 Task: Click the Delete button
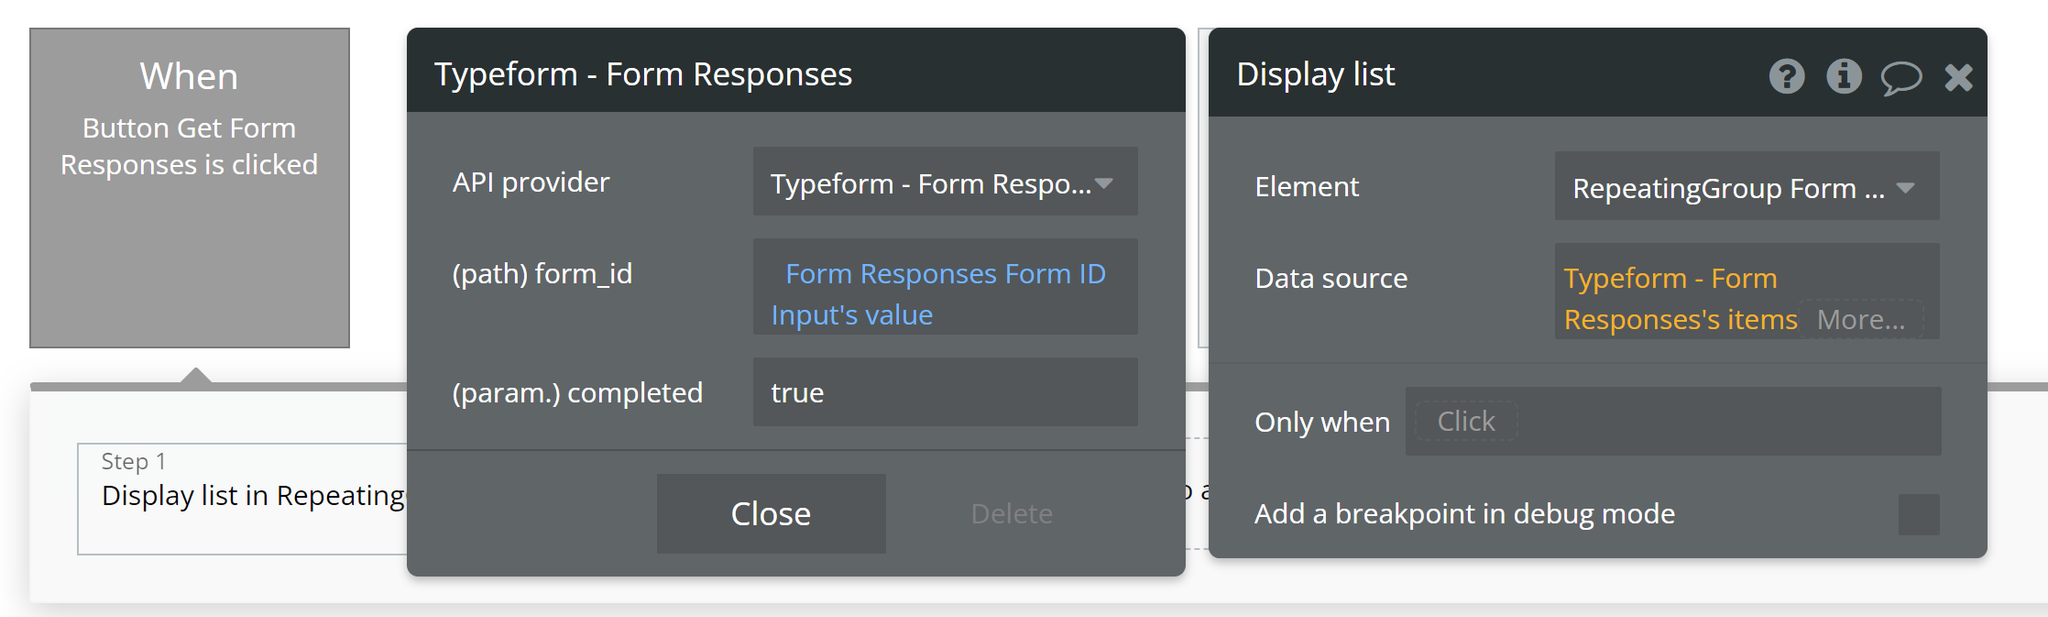[1011, 514]
